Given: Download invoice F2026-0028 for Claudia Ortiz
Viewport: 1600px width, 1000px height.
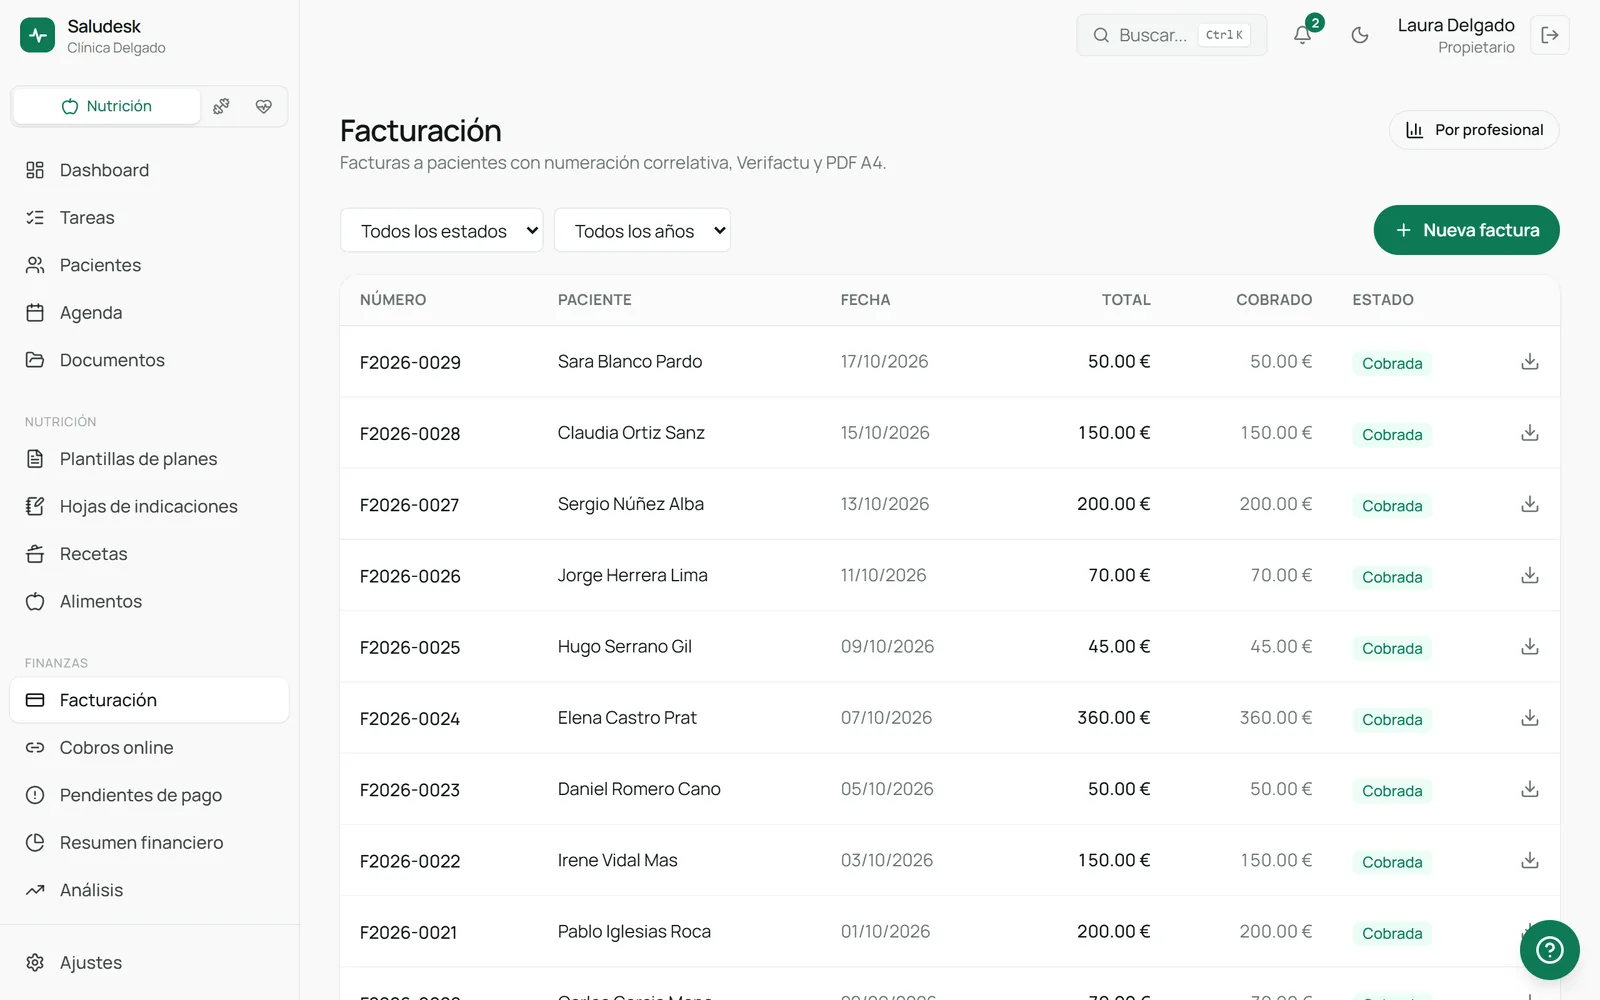Looking at the screenshot, I should click(1529, 433).
